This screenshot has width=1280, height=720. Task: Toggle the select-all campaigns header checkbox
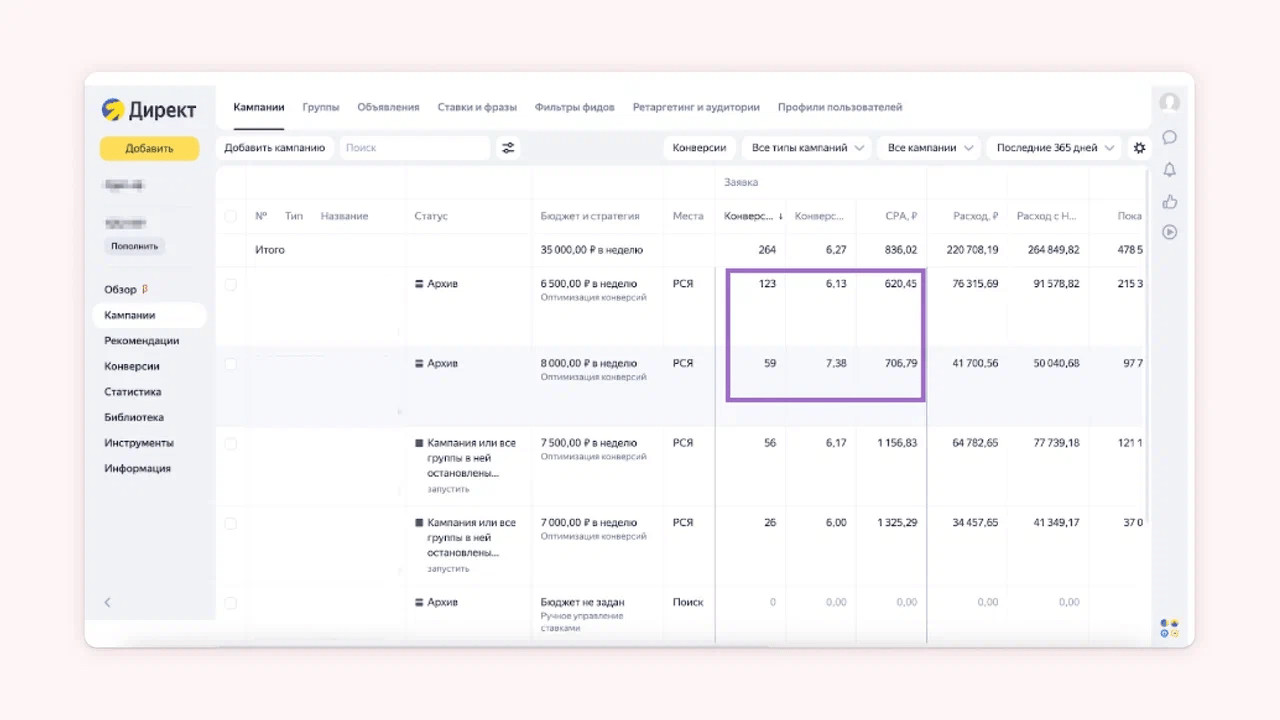coord(231,216)
